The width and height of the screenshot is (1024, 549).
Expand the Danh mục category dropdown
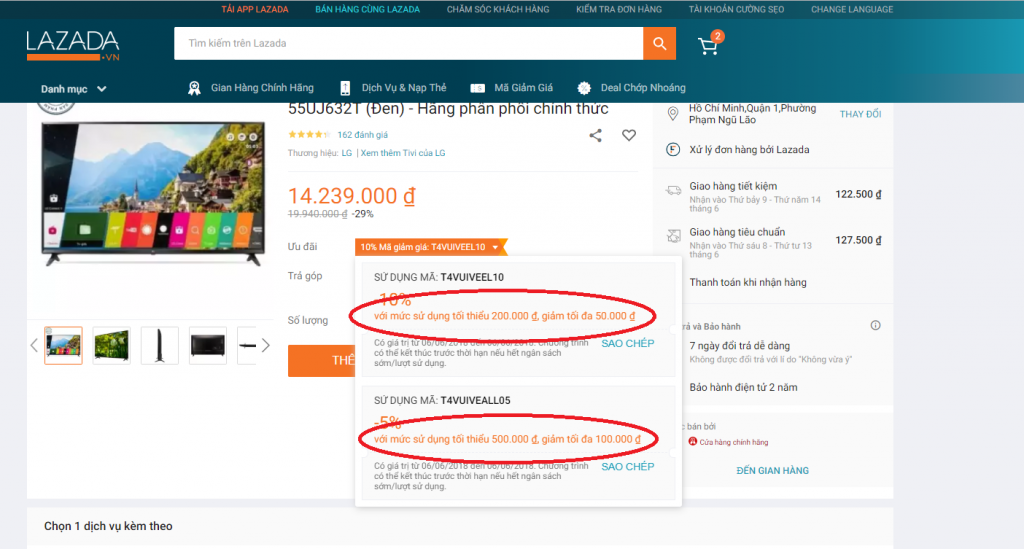[x=73, y=89]
